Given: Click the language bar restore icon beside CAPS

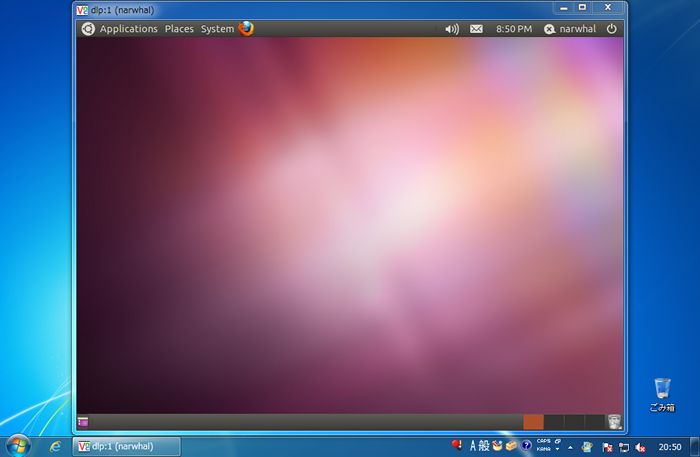Looking at the screenshot, I should [558, 441].
